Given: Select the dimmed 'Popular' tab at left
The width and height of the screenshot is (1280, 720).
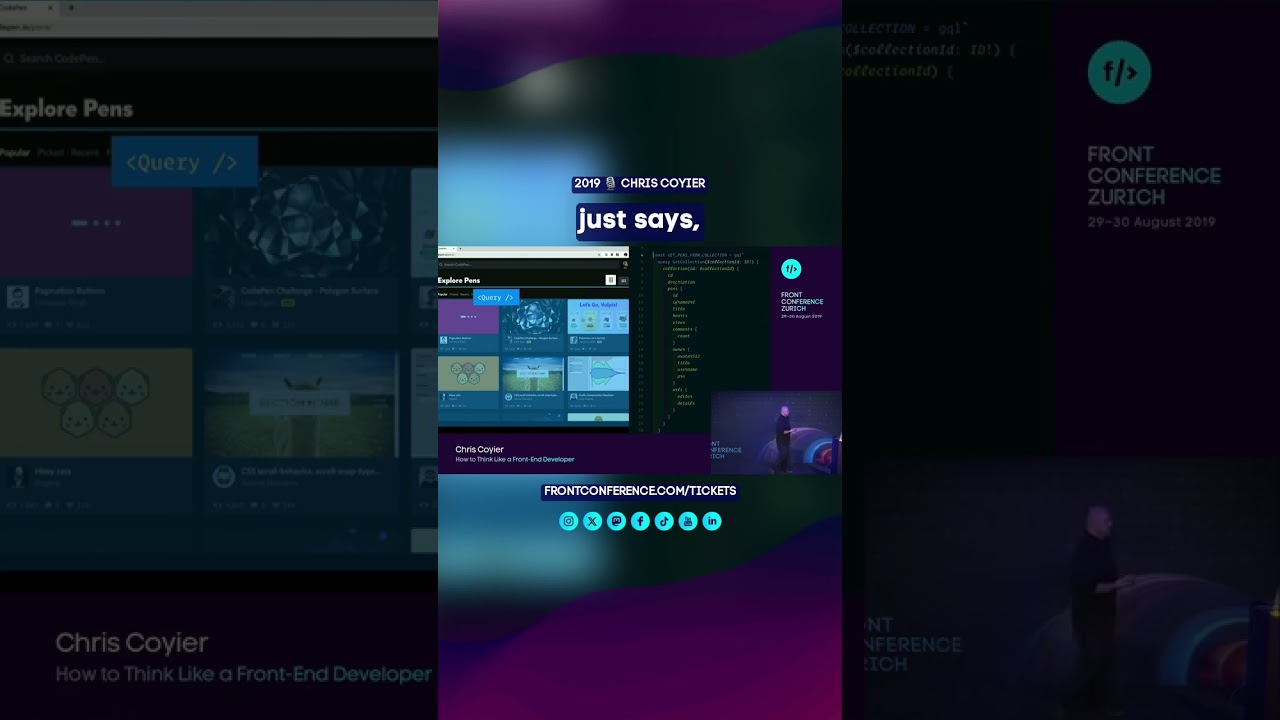Looking at the screenshot, I should click(15, 153).
